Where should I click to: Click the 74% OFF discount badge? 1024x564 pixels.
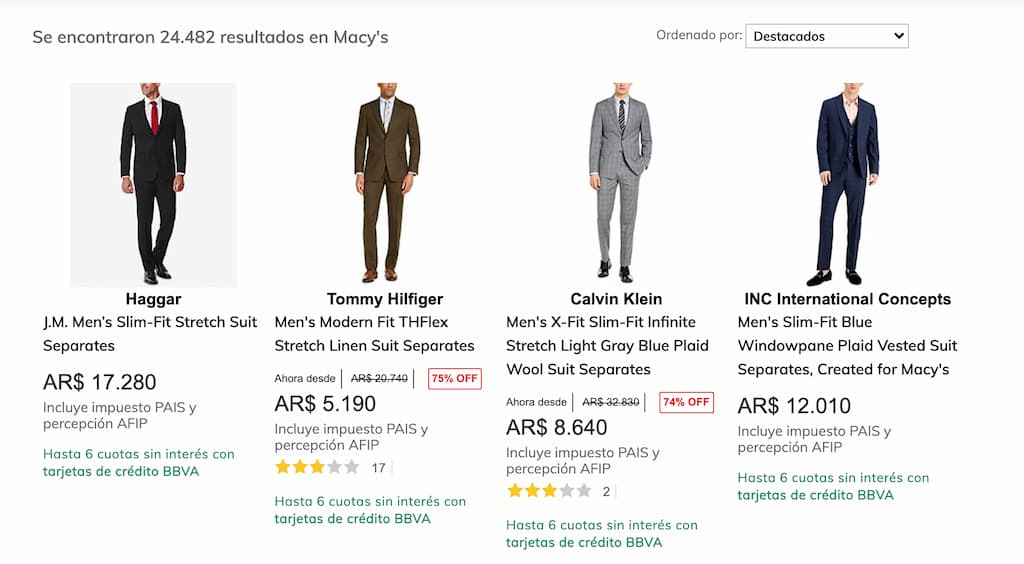[686, 403]
